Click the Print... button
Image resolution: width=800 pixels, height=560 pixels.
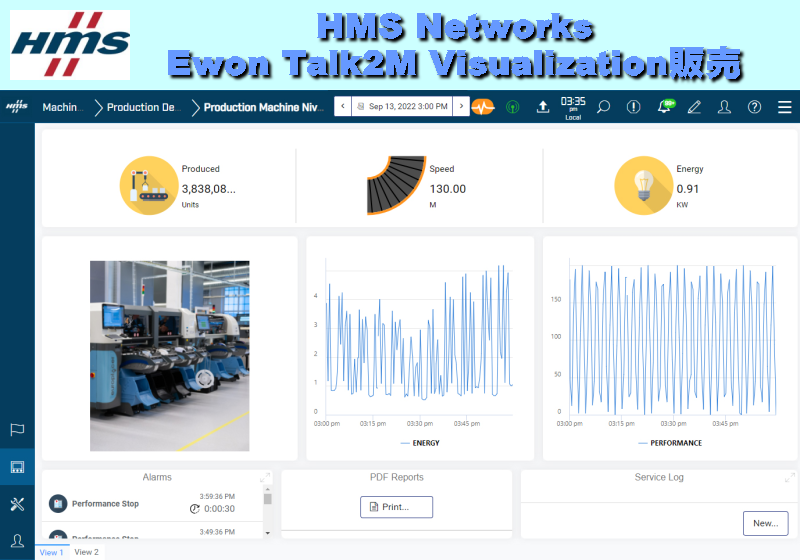click(x=396, y=507)
